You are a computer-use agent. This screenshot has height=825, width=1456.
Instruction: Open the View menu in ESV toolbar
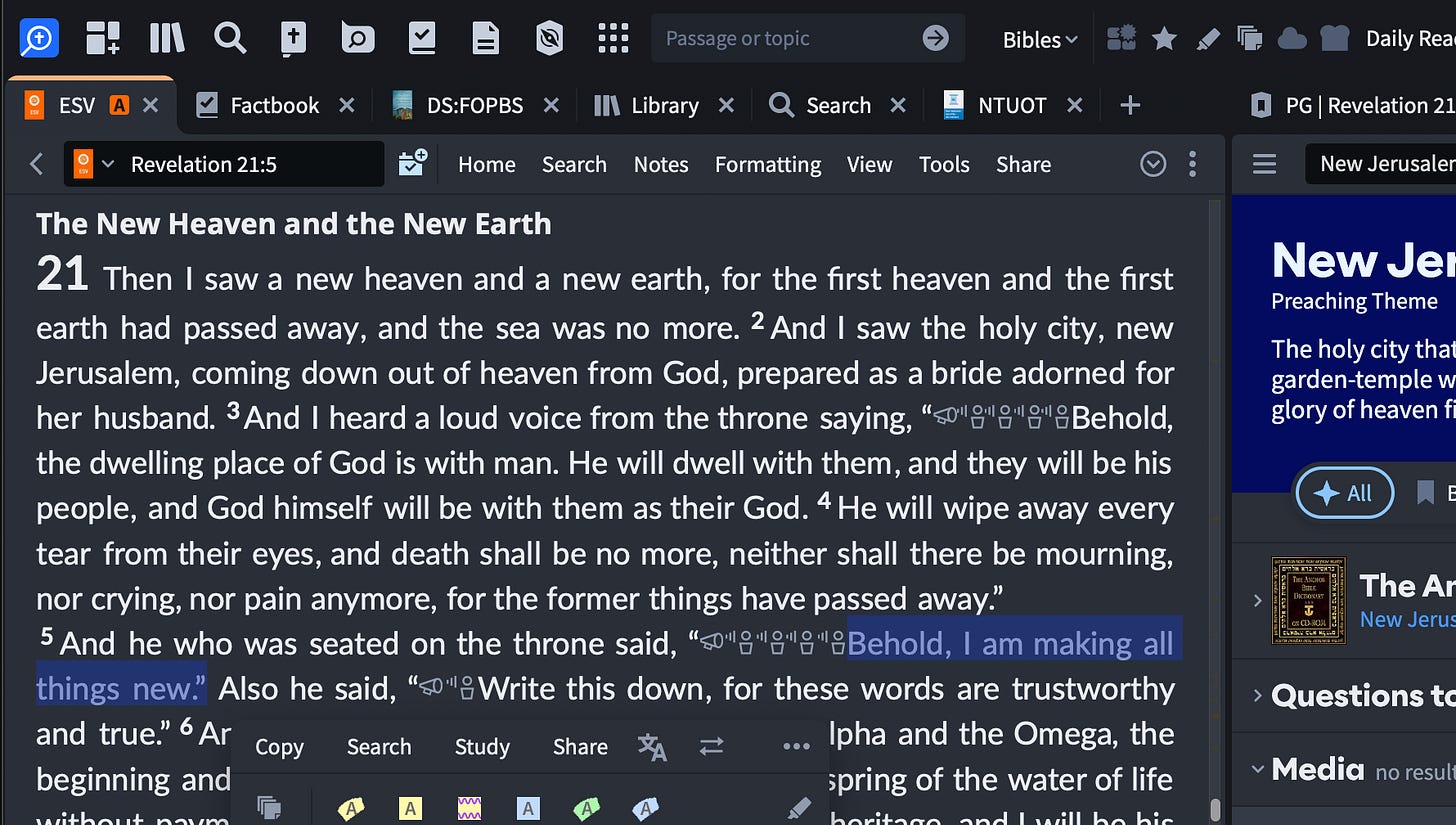click(x=869, y=164)
